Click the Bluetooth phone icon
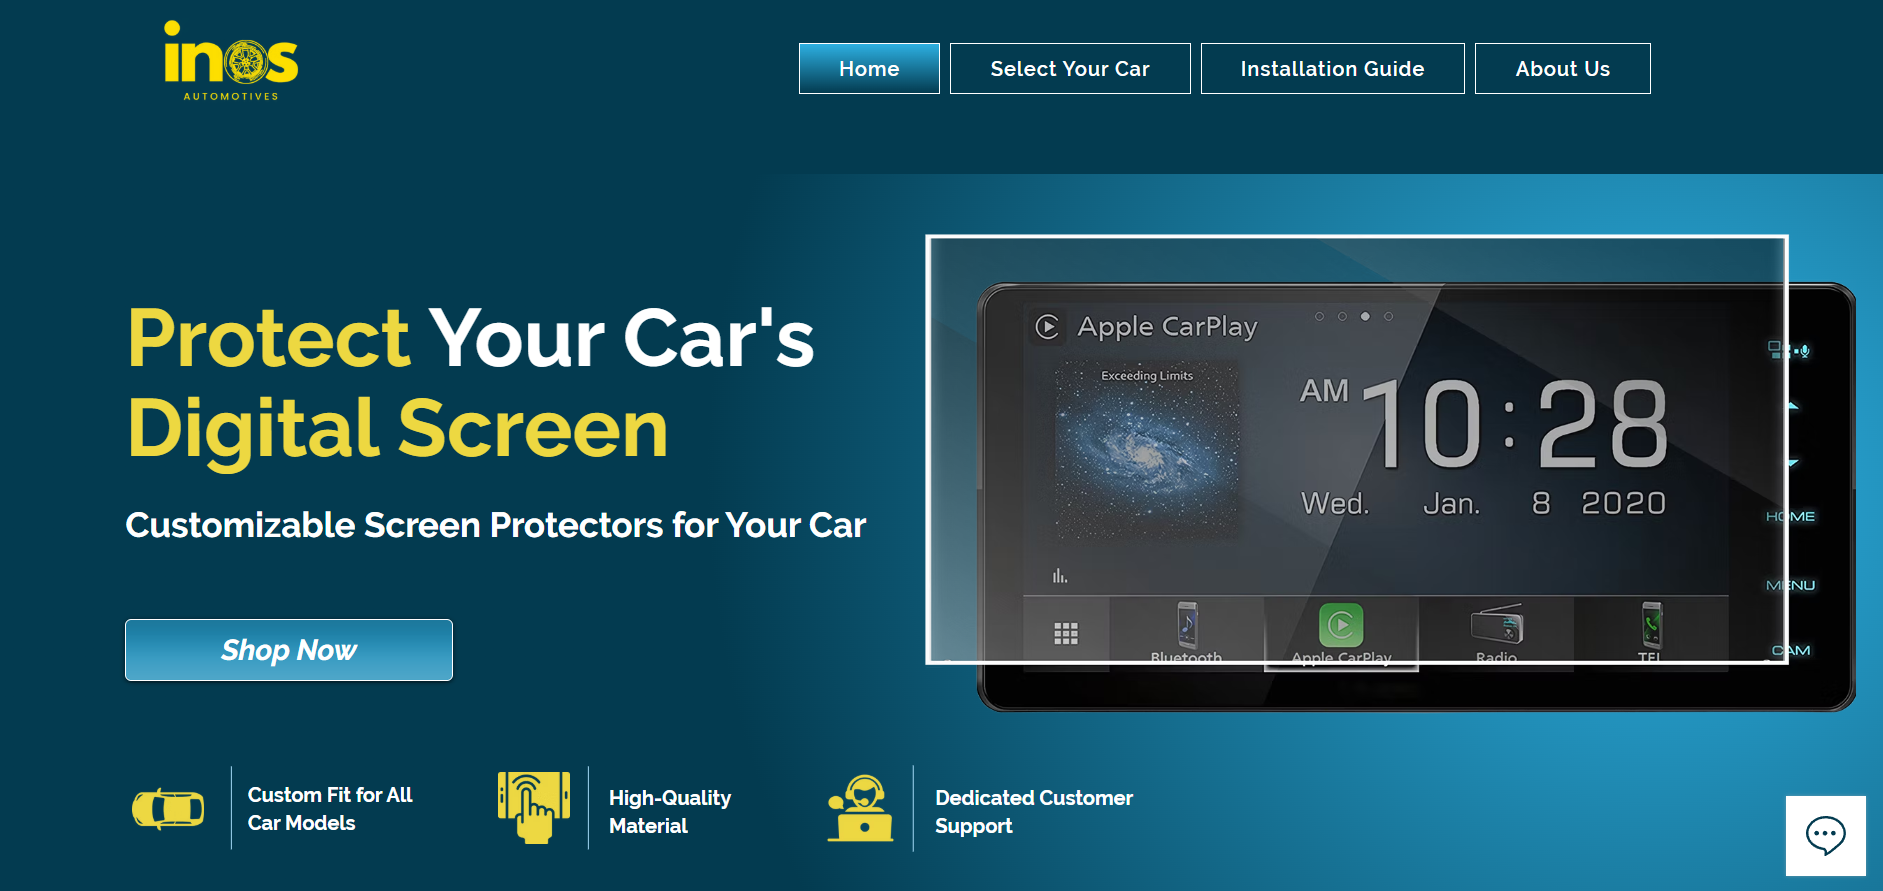 1187,626
